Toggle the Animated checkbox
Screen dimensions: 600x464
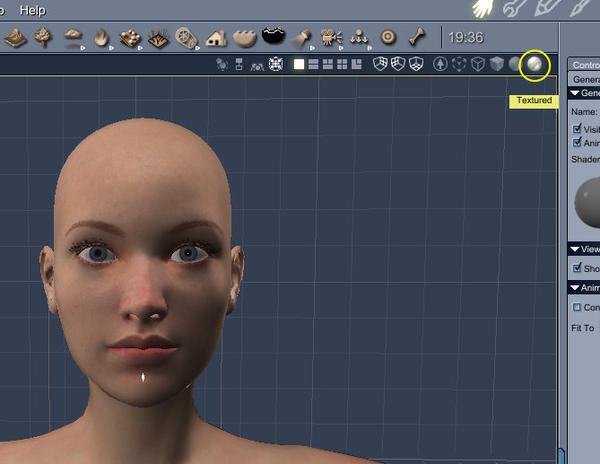point(577,142)
